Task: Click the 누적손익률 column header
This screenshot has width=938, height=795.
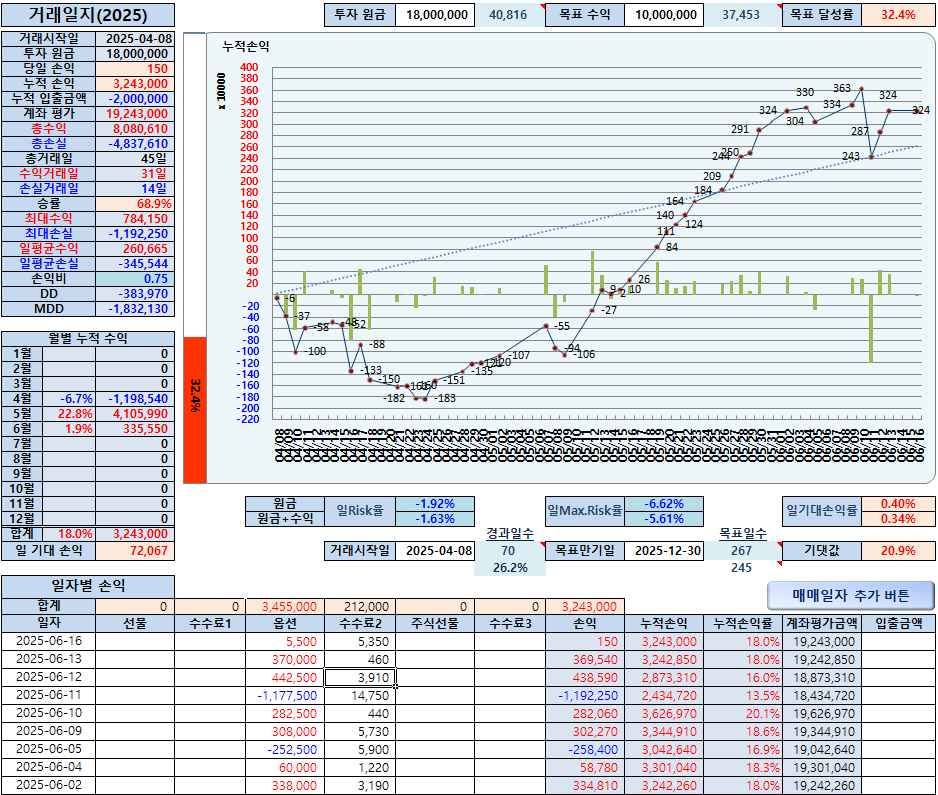Action: coord(742,623)
